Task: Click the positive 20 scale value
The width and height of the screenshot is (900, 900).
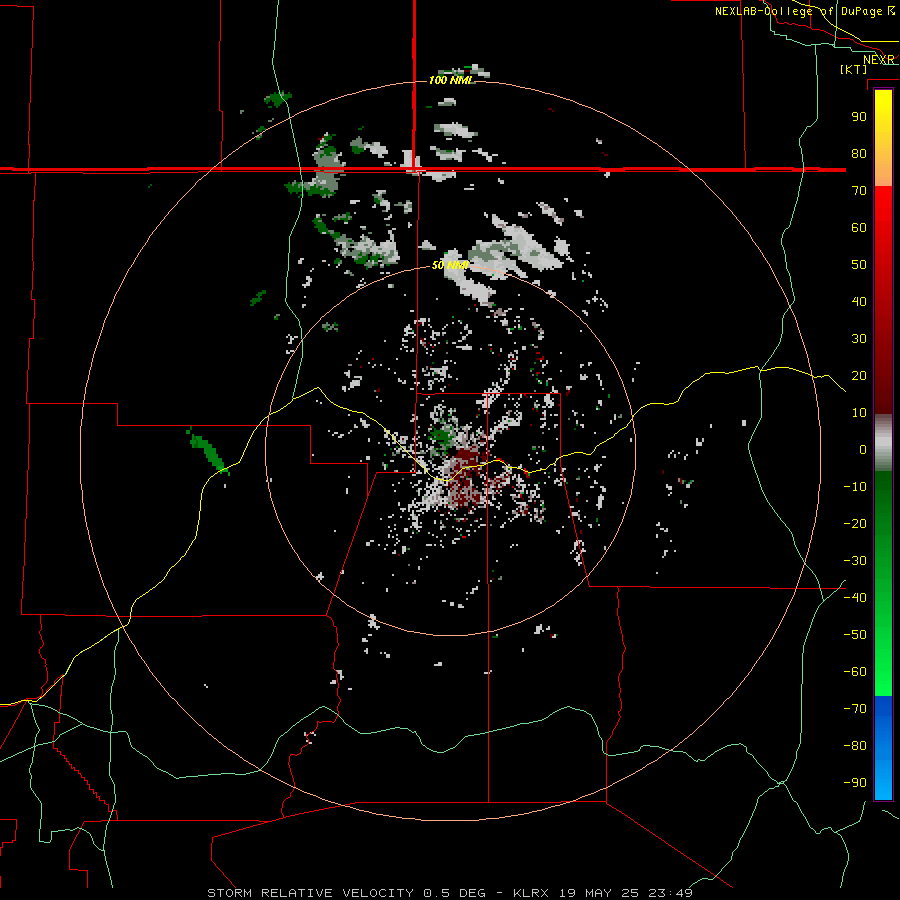Action: 859,375
